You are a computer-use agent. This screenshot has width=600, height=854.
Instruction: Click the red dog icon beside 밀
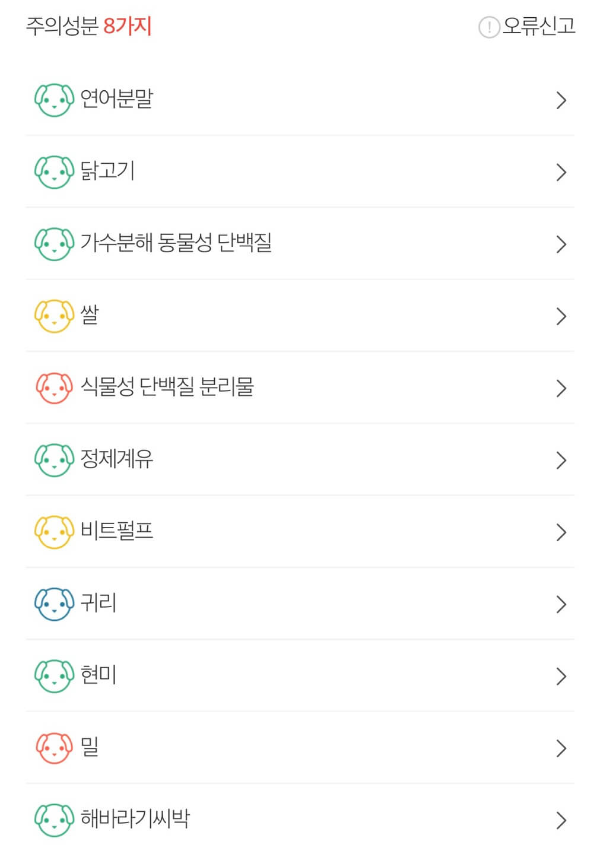pos(52,748)
